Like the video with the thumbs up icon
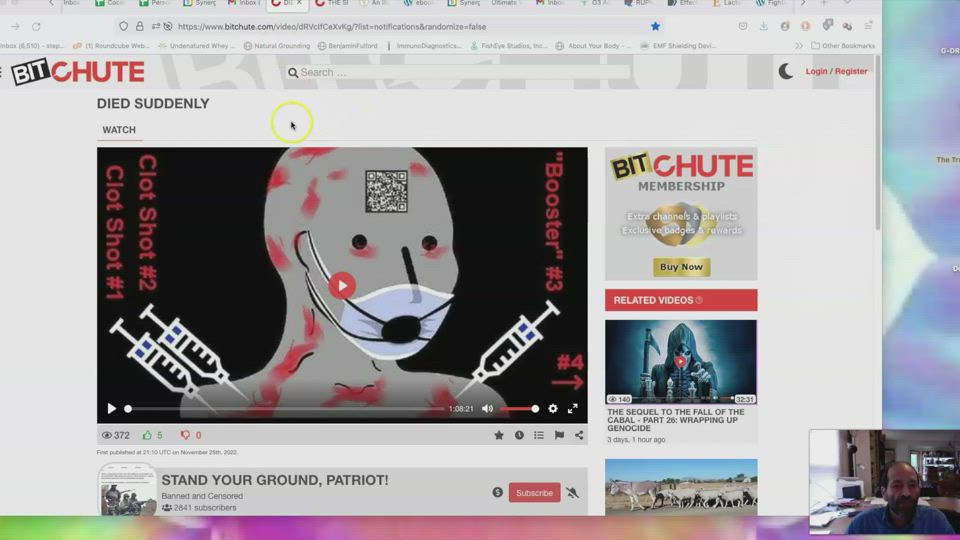This screenshot has height=540, width=960. 147,435
